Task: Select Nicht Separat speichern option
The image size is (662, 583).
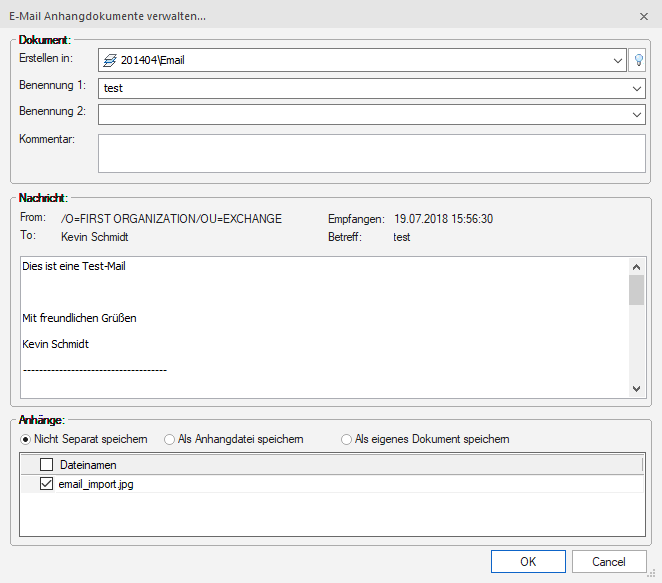Action: point(26,439)
